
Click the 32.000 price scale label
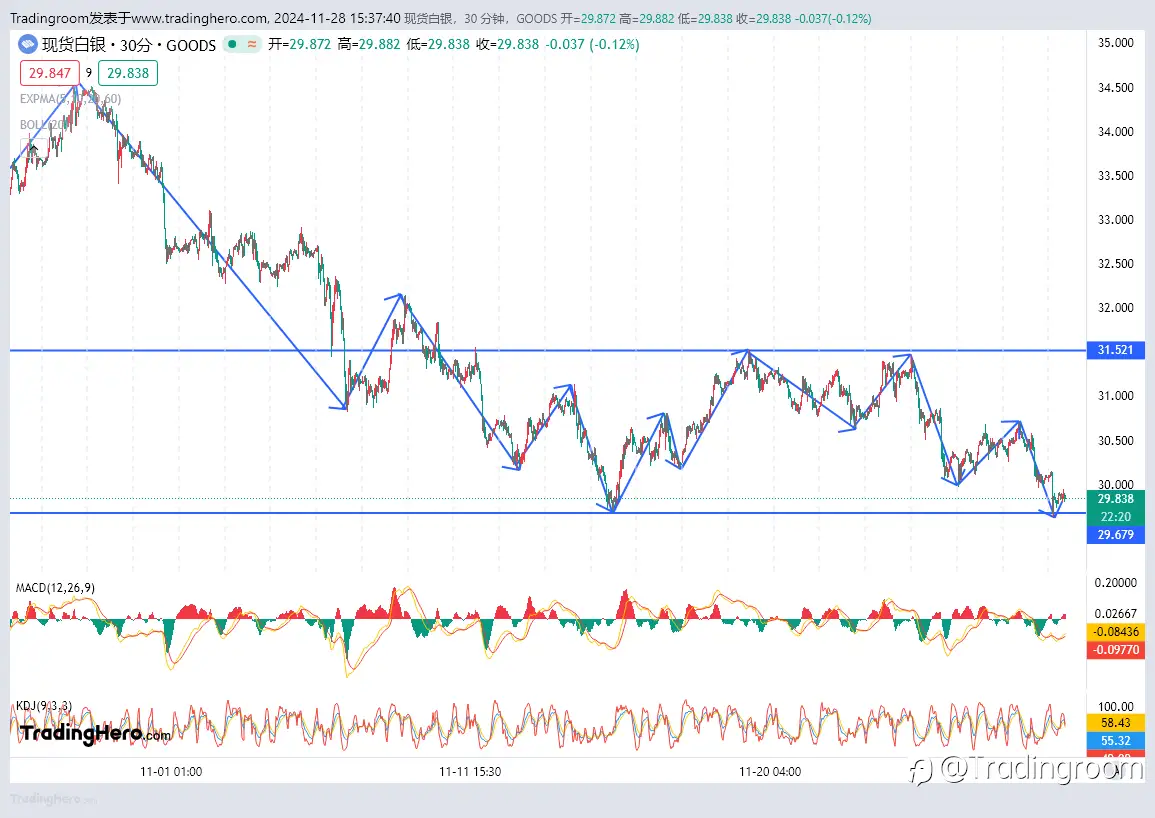click(x=1115, y=308)
